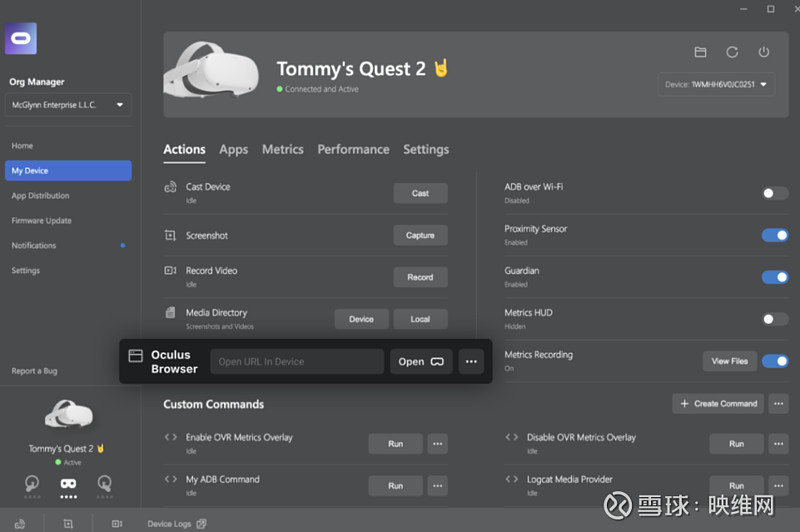
Task: Click the crop screenshot icon in bottom bar
Action: pyautogui.click(x=68, y=523)
